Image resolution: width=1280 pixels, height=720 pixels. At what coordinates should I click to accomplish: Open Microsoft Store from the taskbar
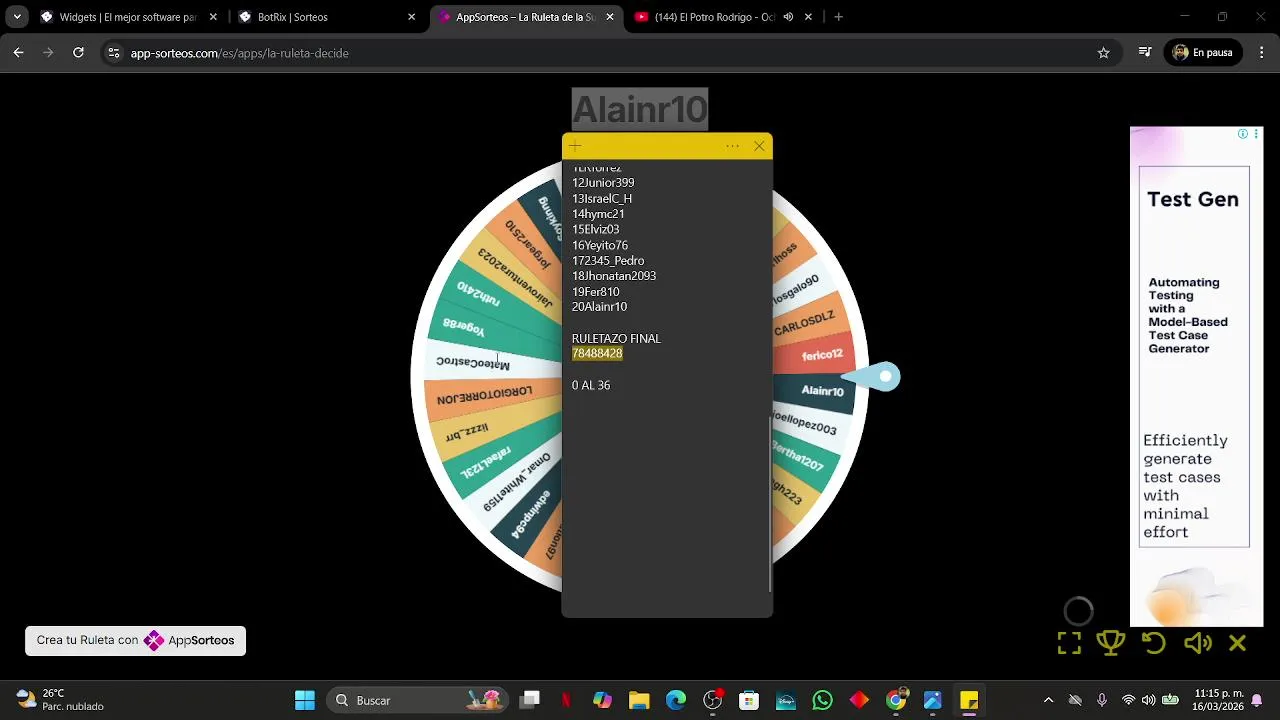click(749, 700)
